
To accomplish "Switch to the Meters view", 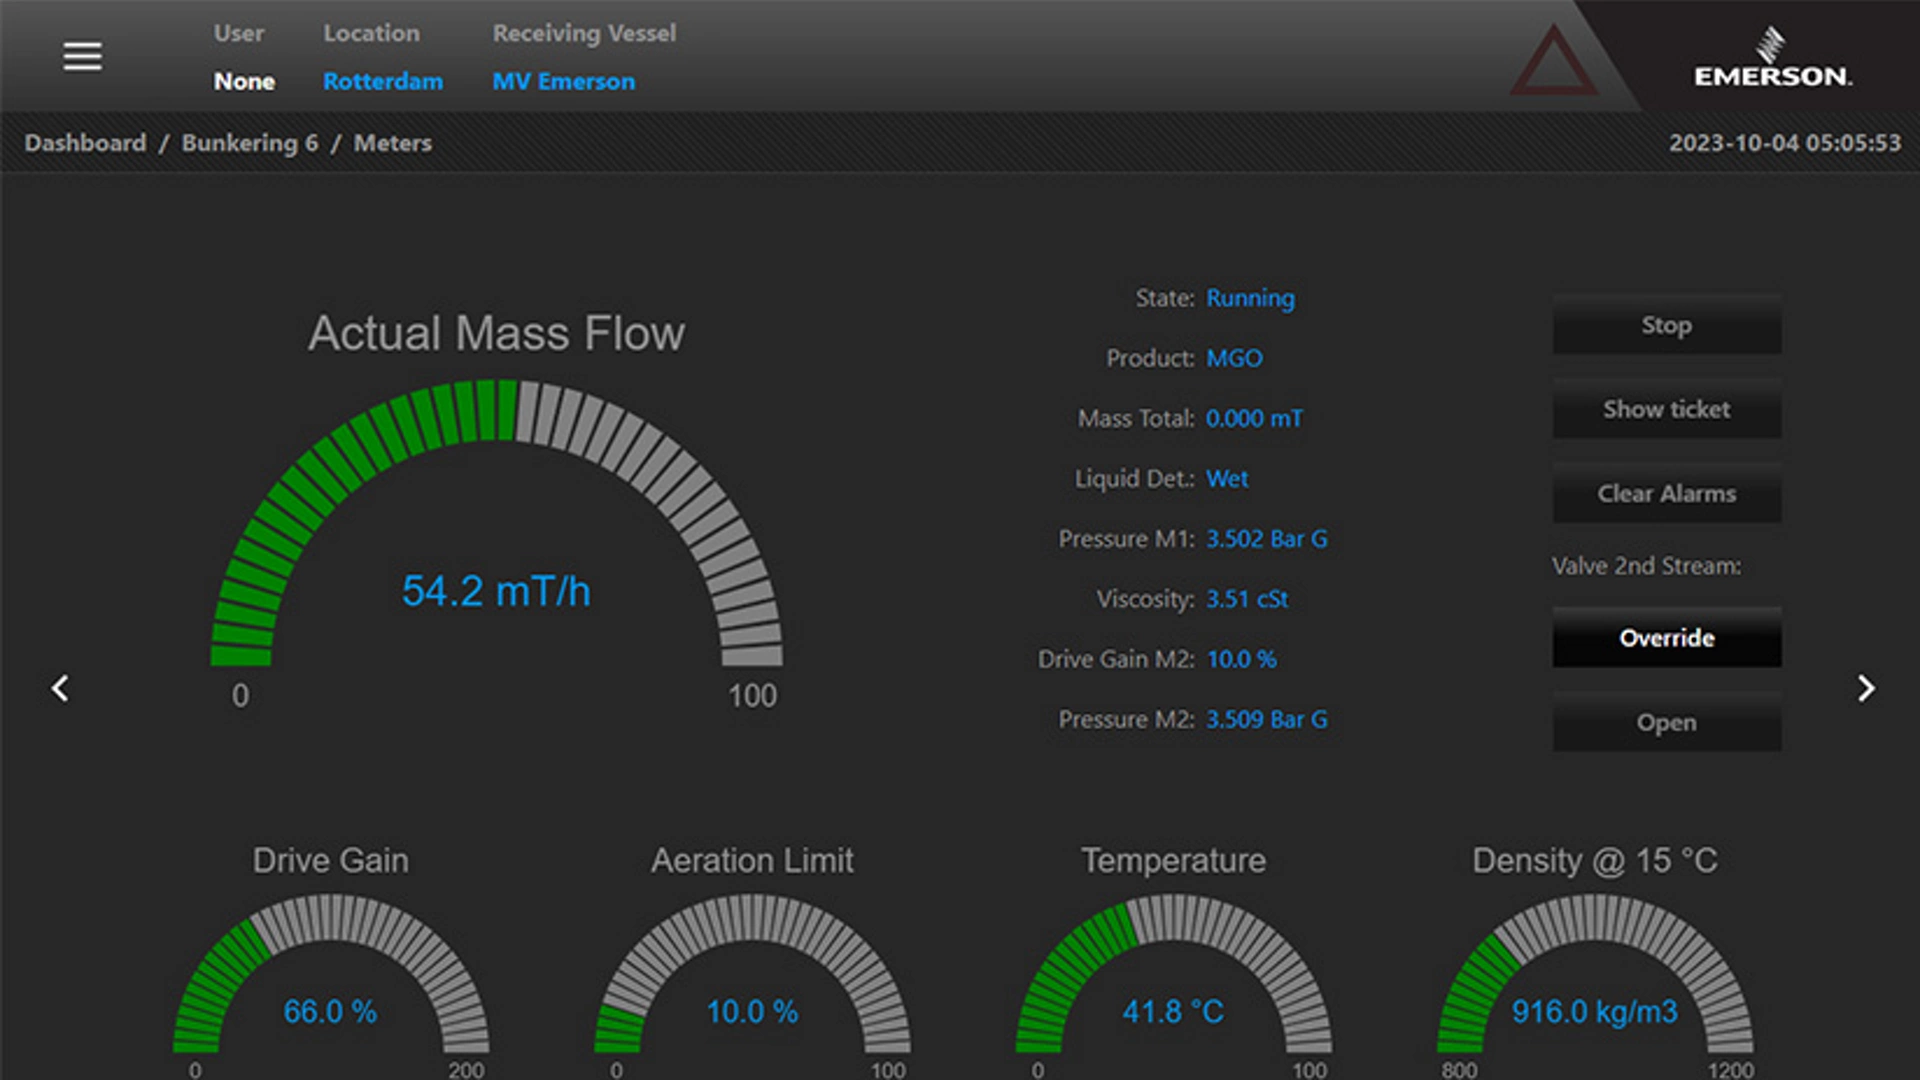I will [x=392, y=143].
